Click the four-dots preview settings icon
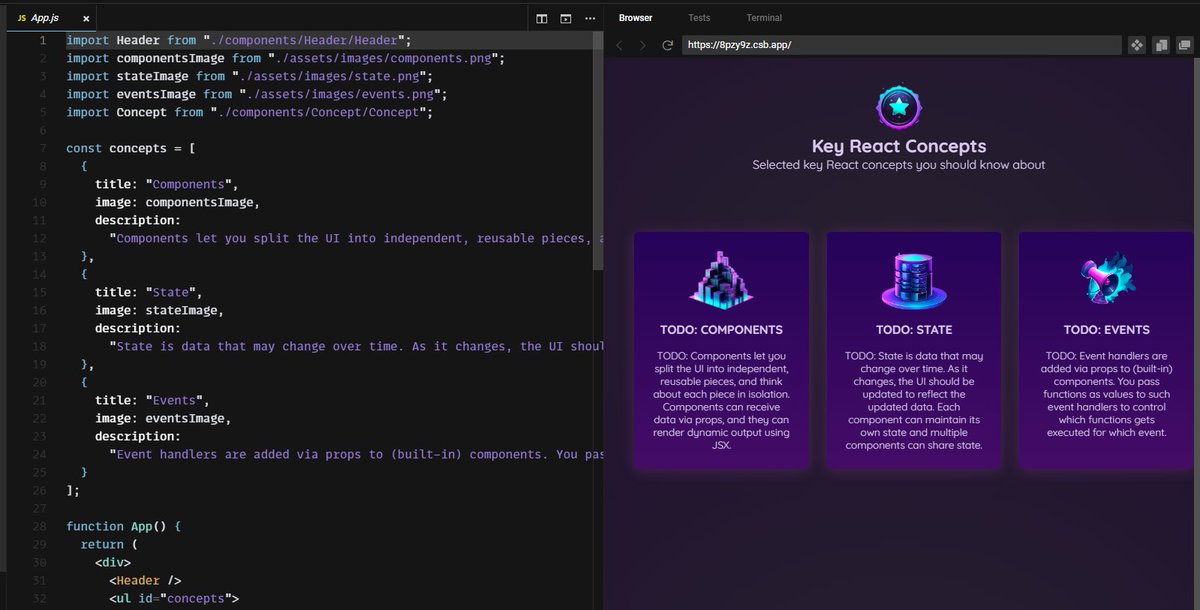 click(1136, 44)
